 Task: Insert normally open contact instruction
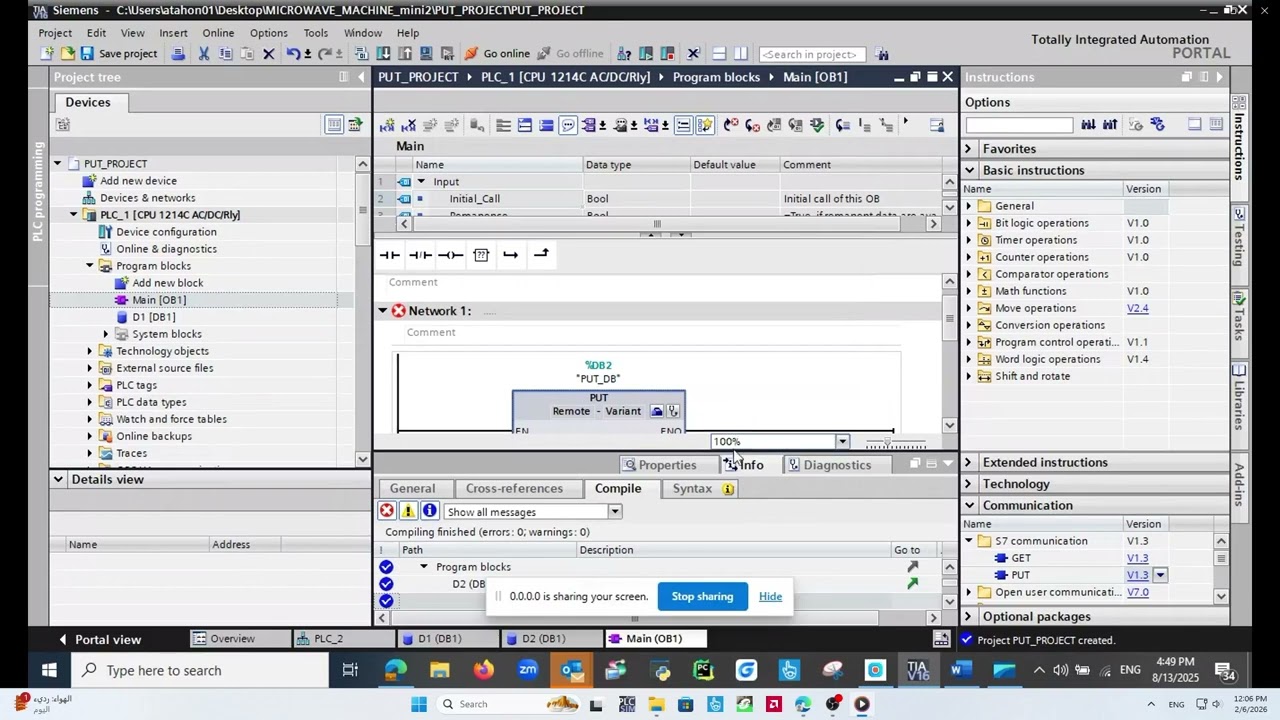pyautogui.click(x=390, y=255)
